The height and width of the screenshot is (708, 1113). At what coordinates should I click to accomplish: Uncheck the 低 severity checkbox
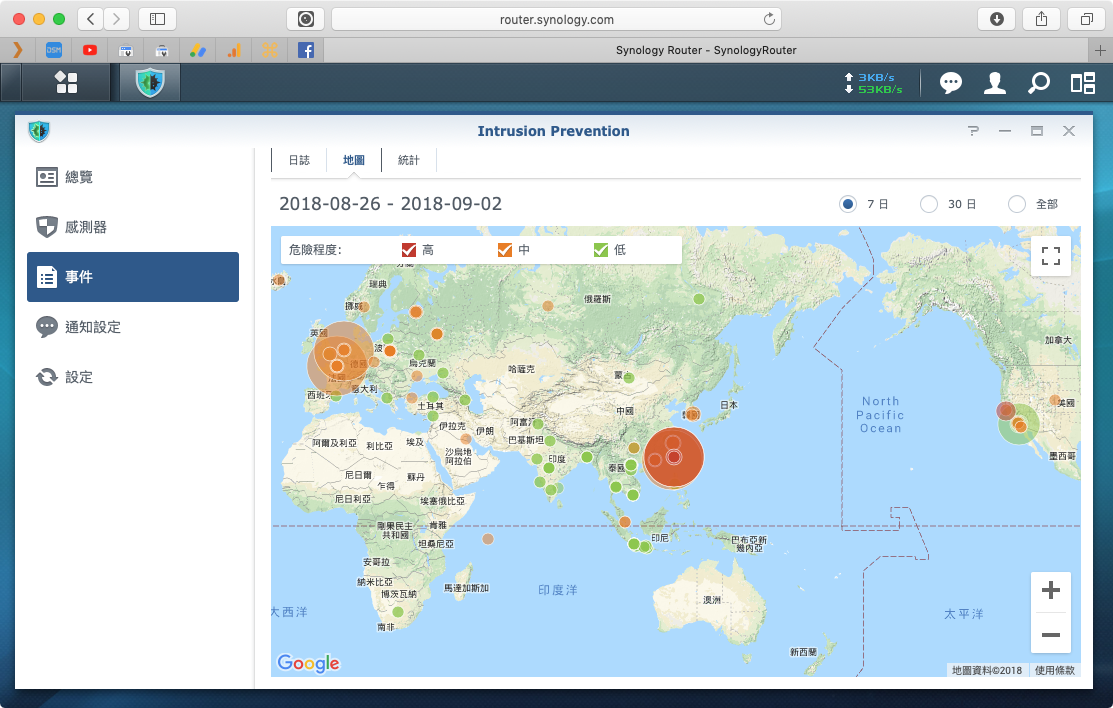tap(601, 250)
